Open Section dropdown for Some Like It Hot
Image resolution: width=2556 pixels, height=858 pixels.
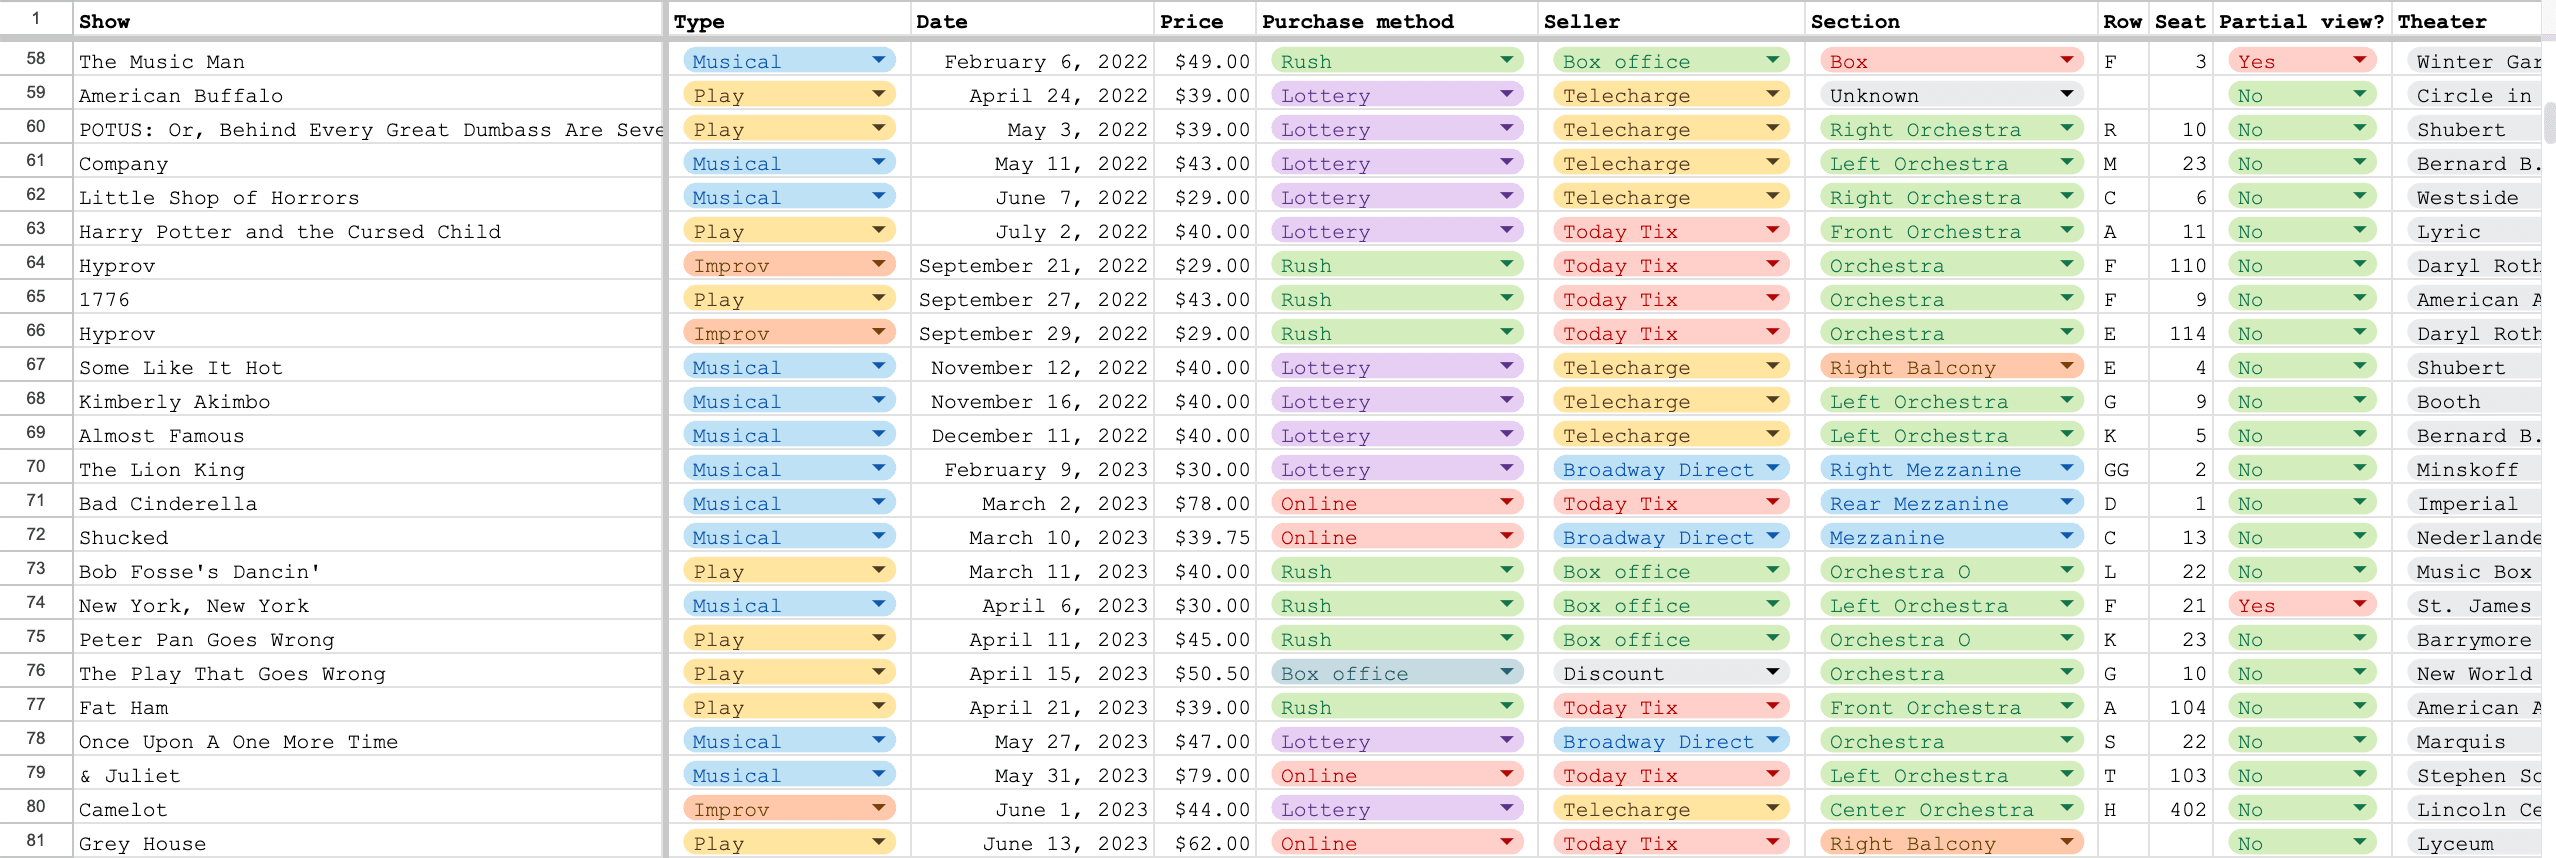tap(2066, 366)
